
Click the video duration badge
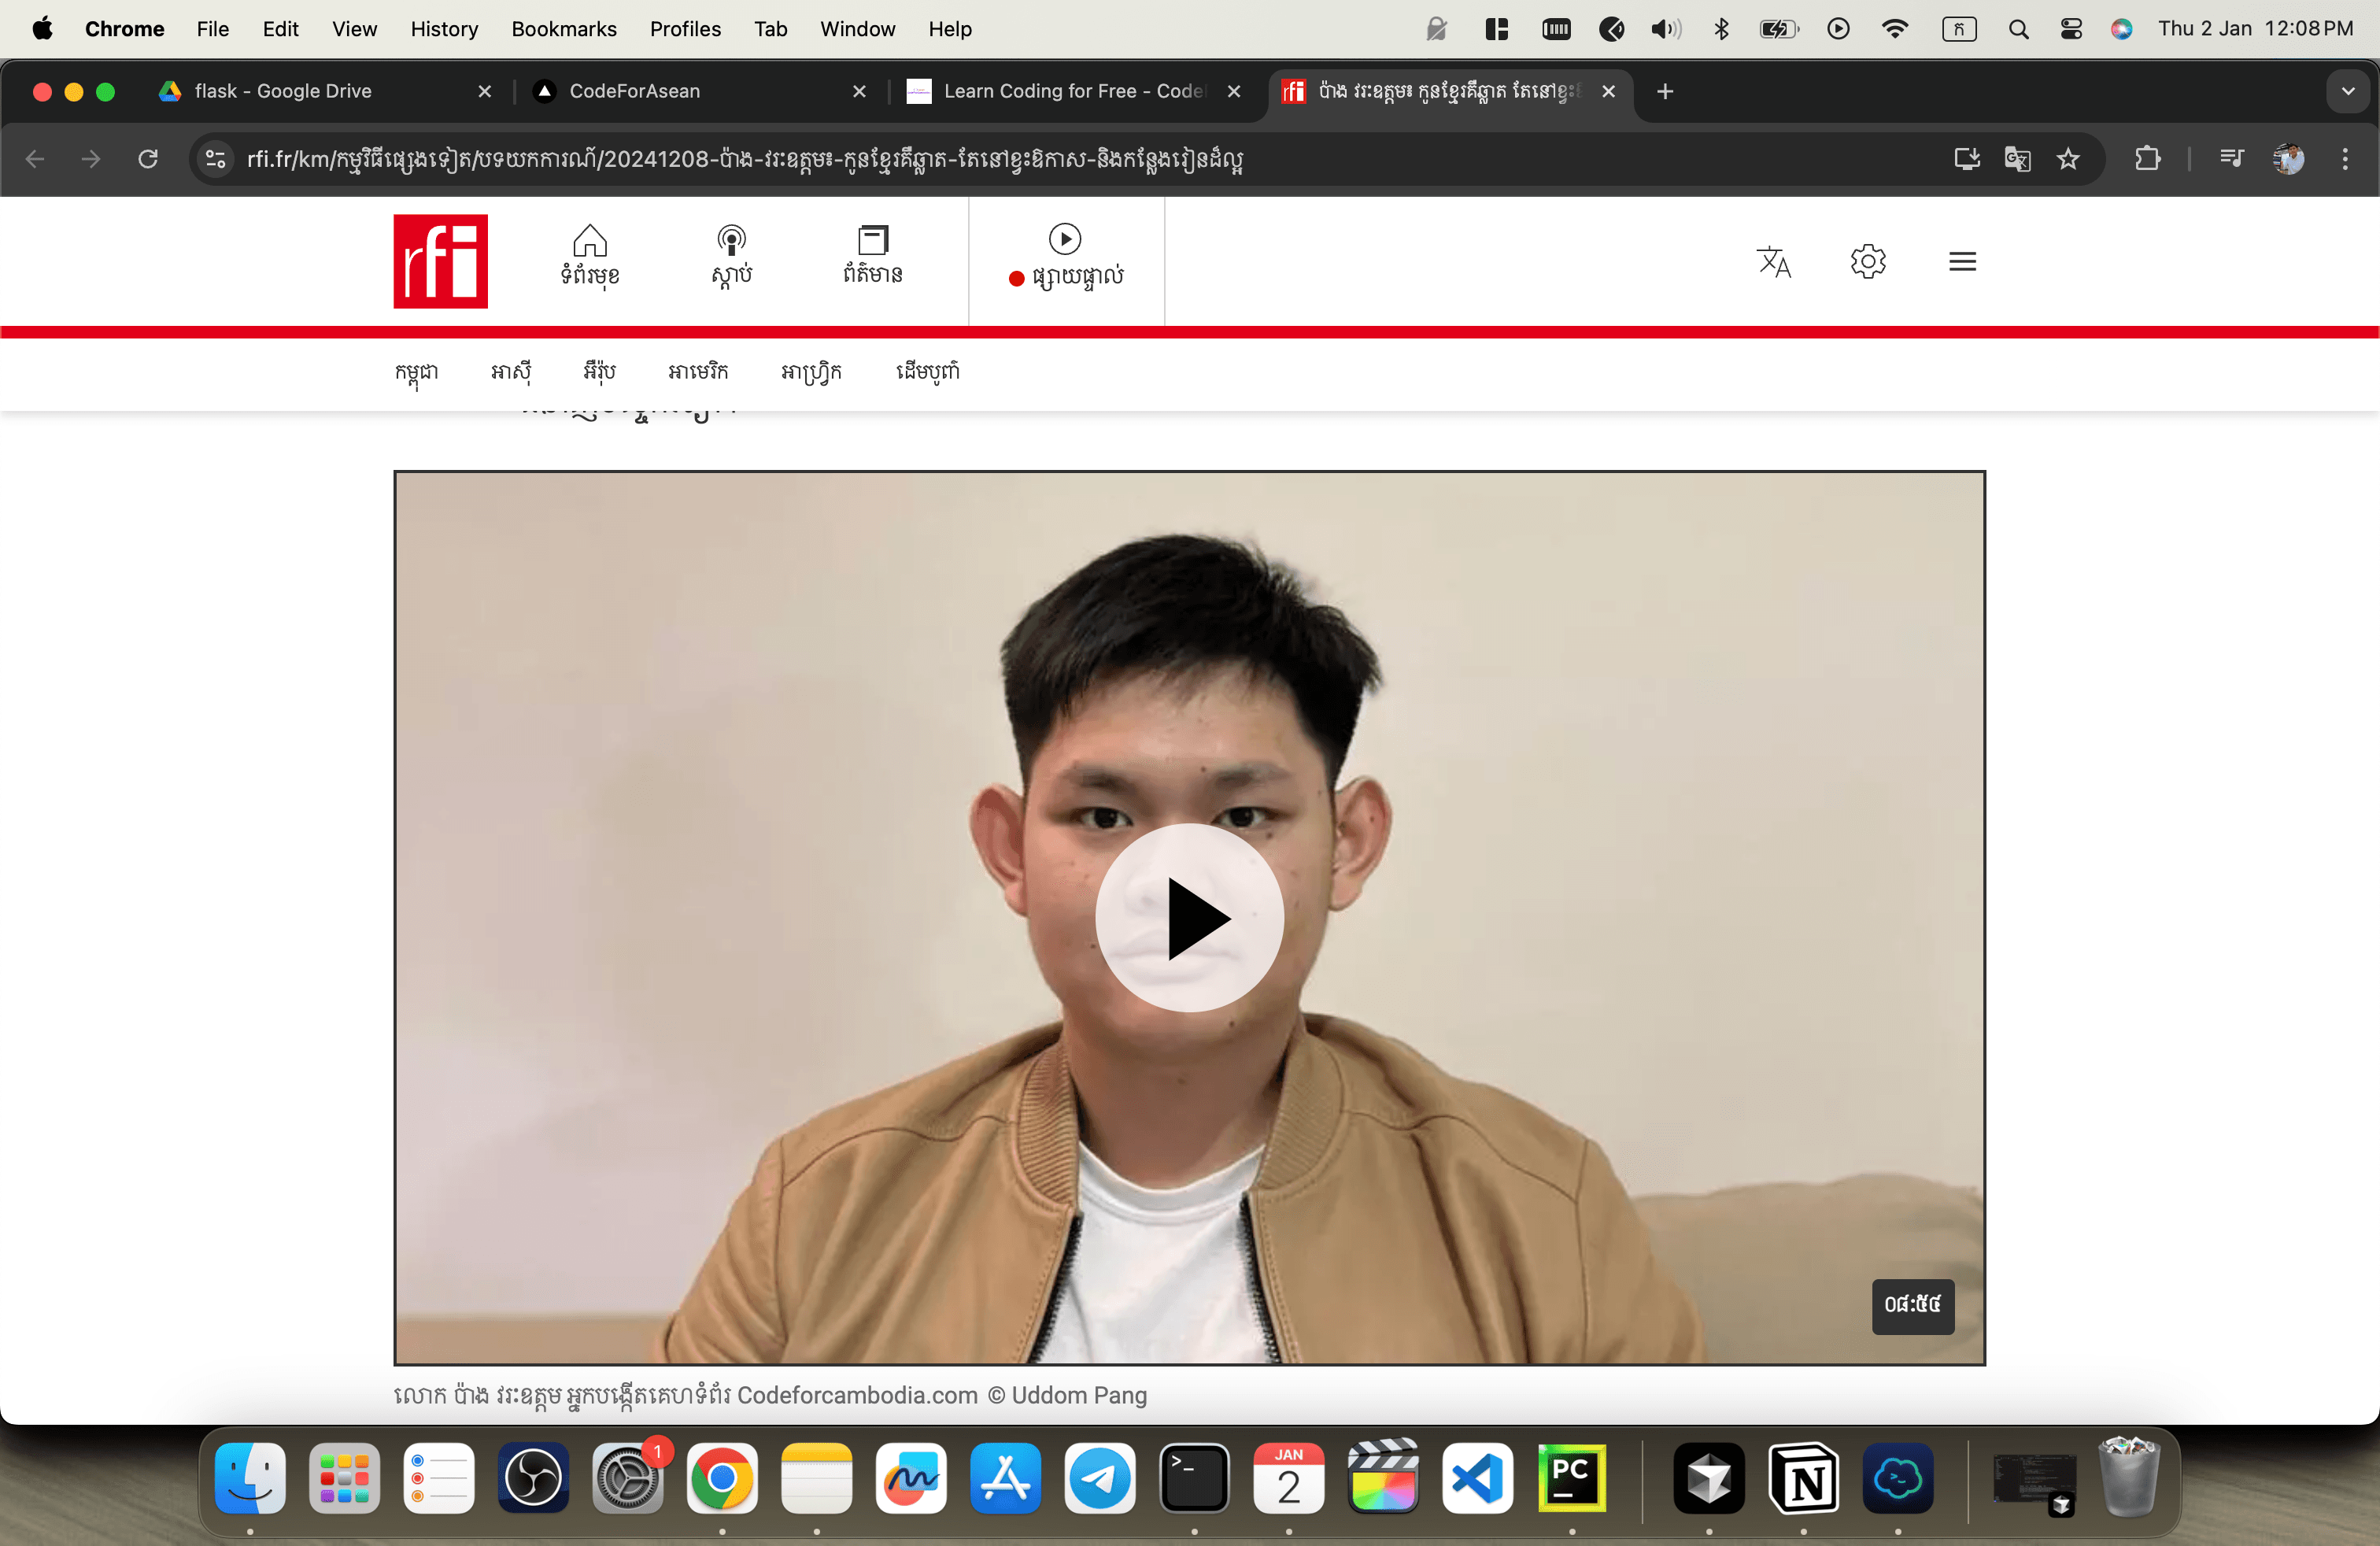(x=1913, y=1305)
